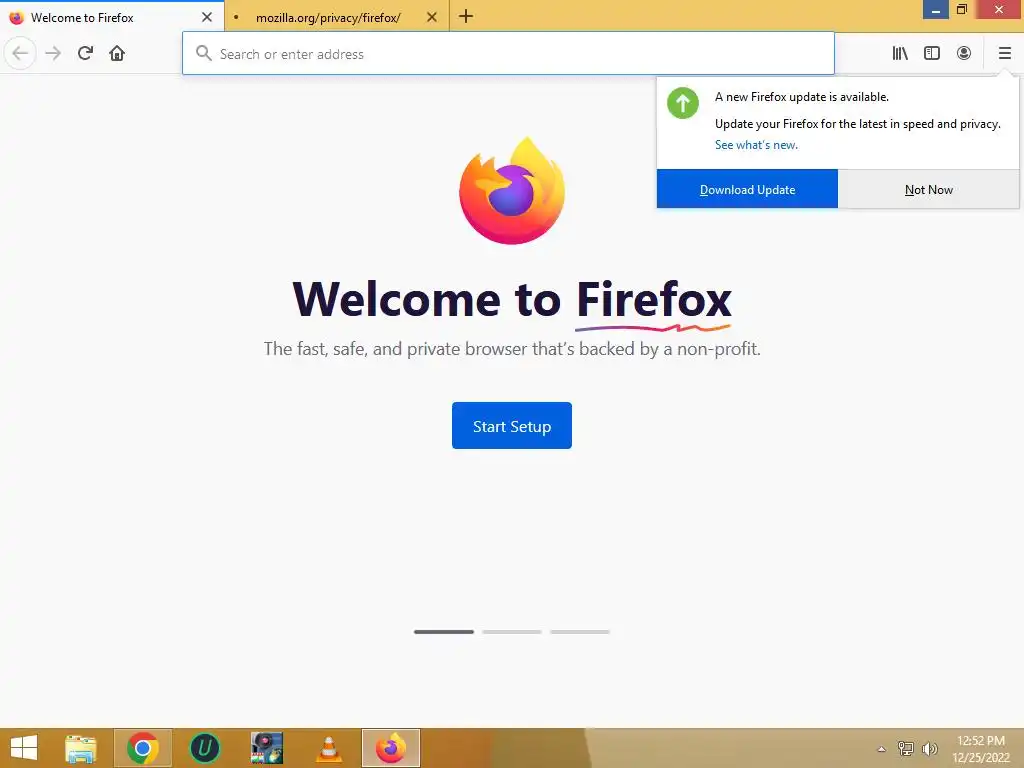Open the Firefox home page icon
This screenshot has height=768, width=1024.
[117, 54]
